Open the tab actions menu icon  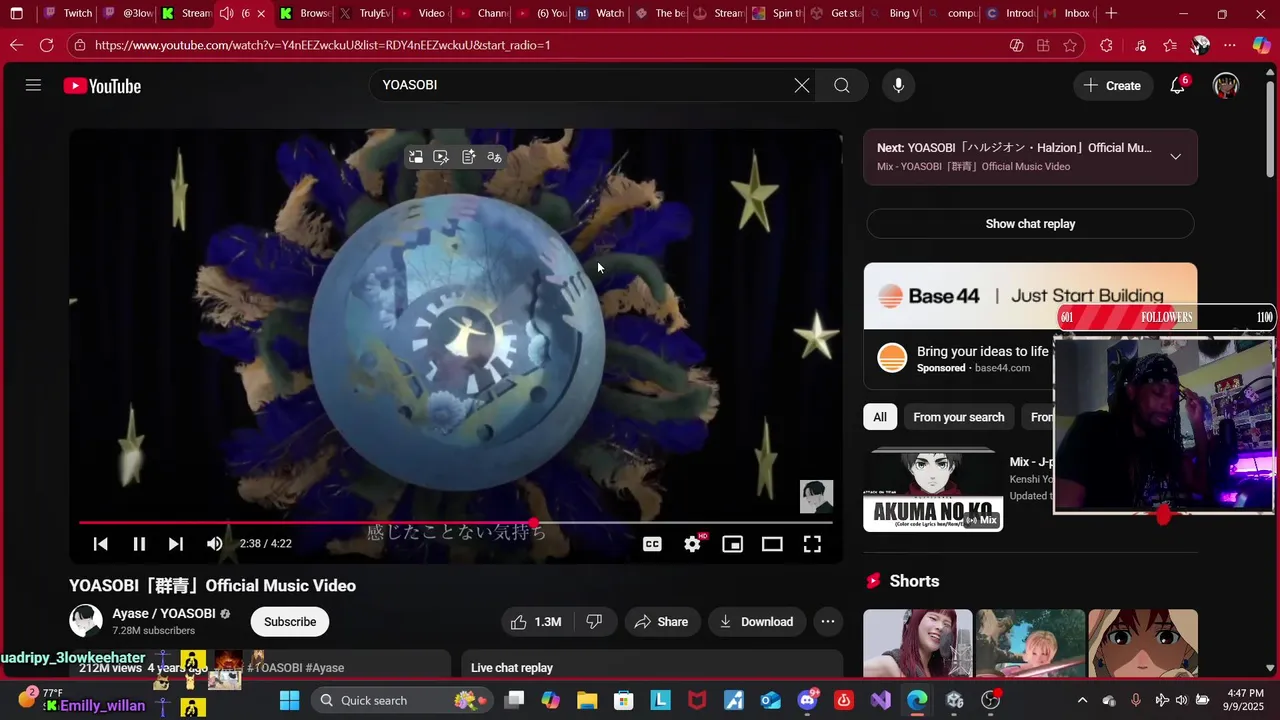coord(16,14)
